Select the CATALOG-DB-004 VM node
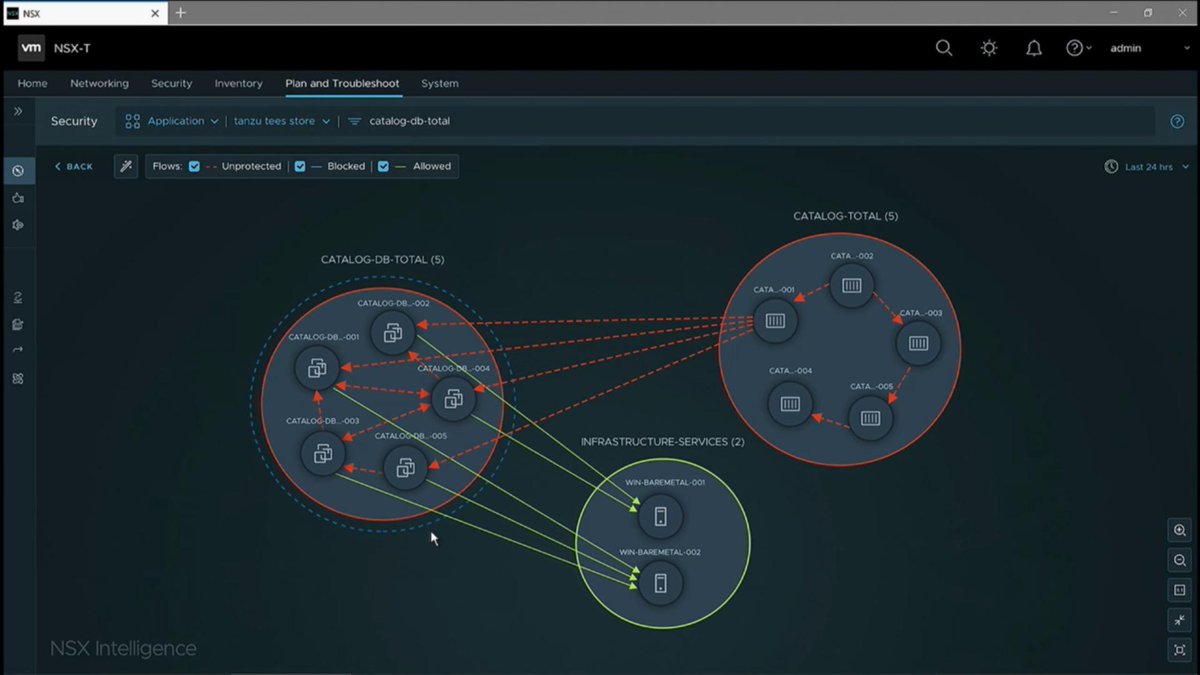 (x=452, y=399)
